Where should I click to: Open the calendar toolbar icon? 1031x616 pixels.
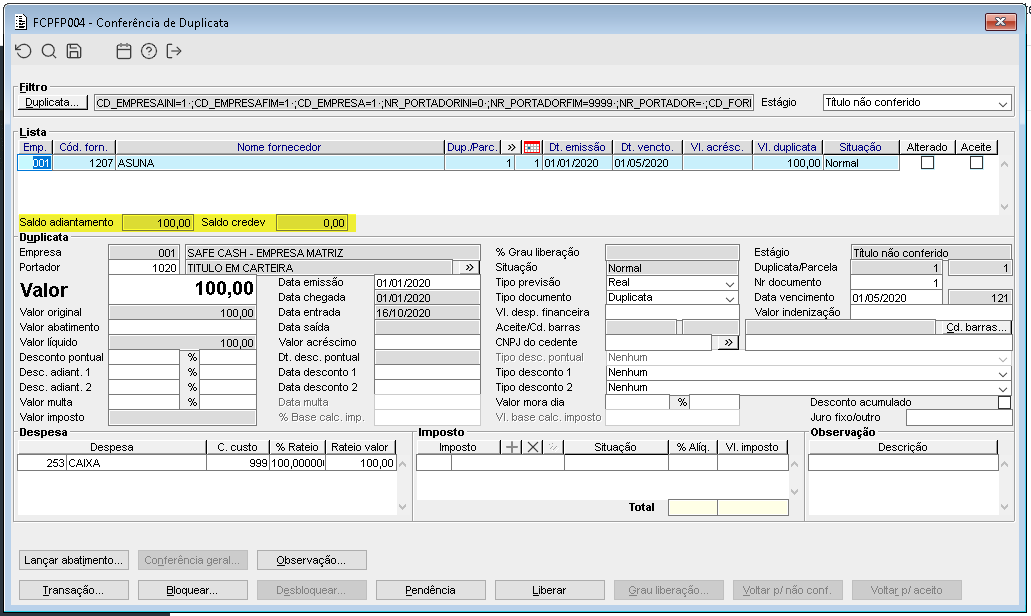tap(124, 51)
